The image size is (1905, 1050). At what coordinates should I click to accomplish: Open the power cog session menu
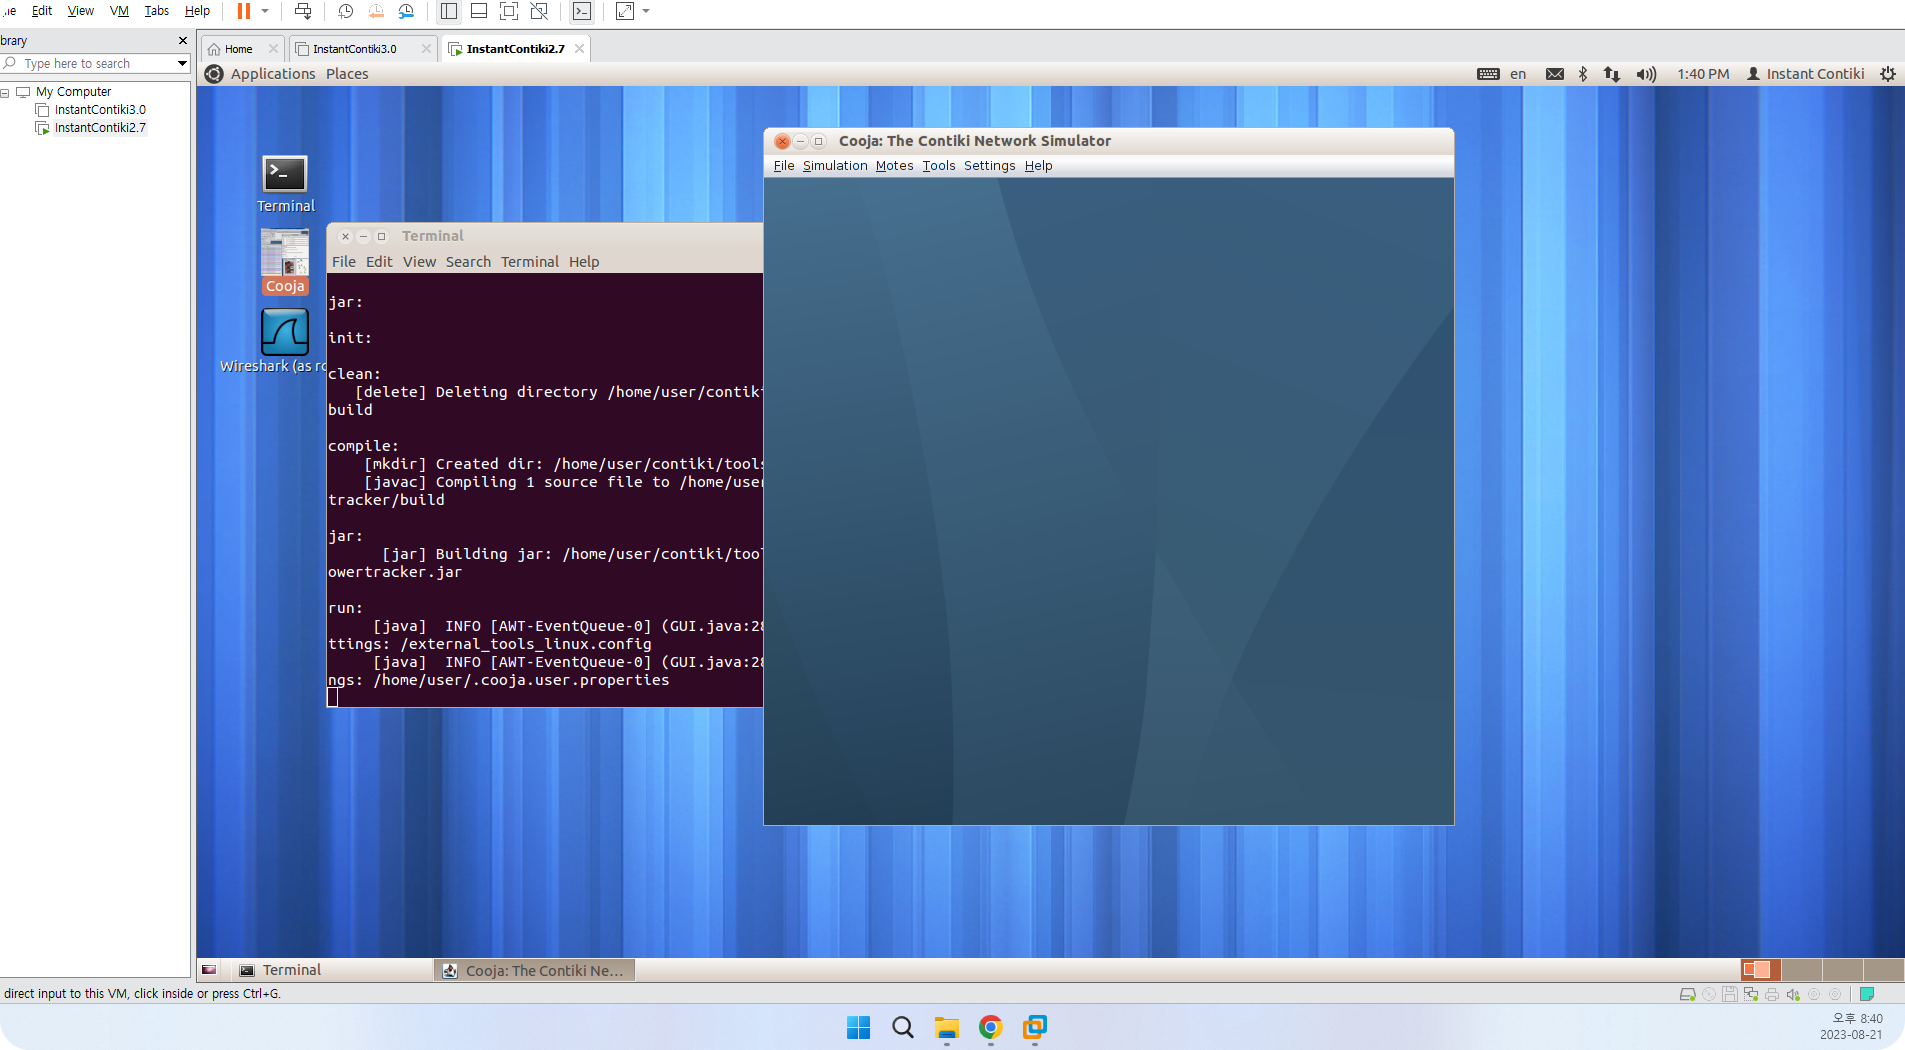click(1888, 74)
